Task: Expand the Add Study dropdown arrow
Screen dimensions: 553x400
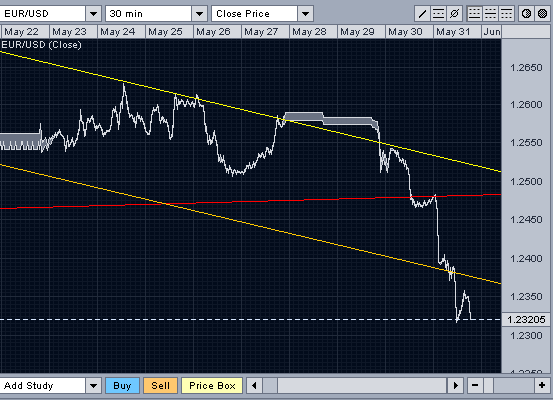Action: click(93, 386)
